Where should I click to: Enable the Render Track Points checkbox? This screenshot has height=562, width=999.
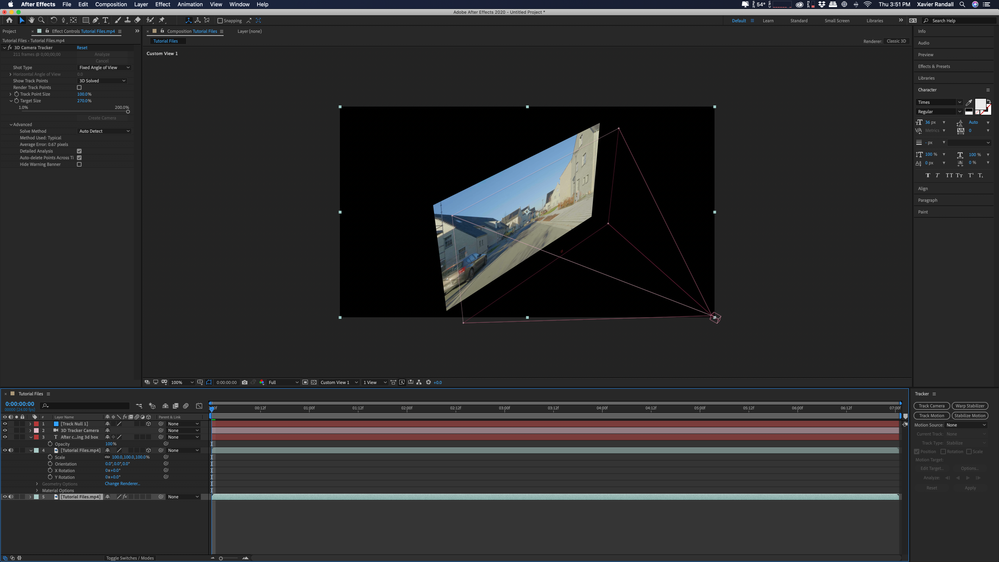[79, 88]
